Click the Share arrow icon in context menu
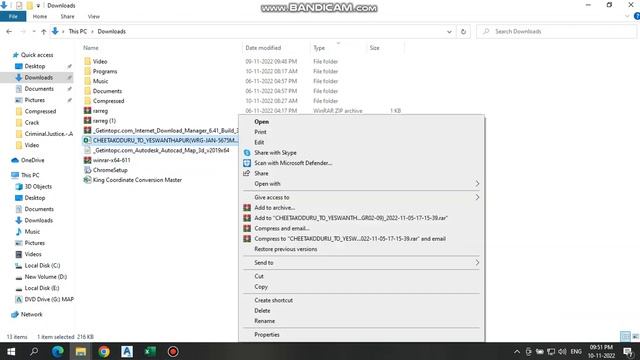Image resolution: width=640 pixels, height=360 pixels. click(x=247, y=173)
